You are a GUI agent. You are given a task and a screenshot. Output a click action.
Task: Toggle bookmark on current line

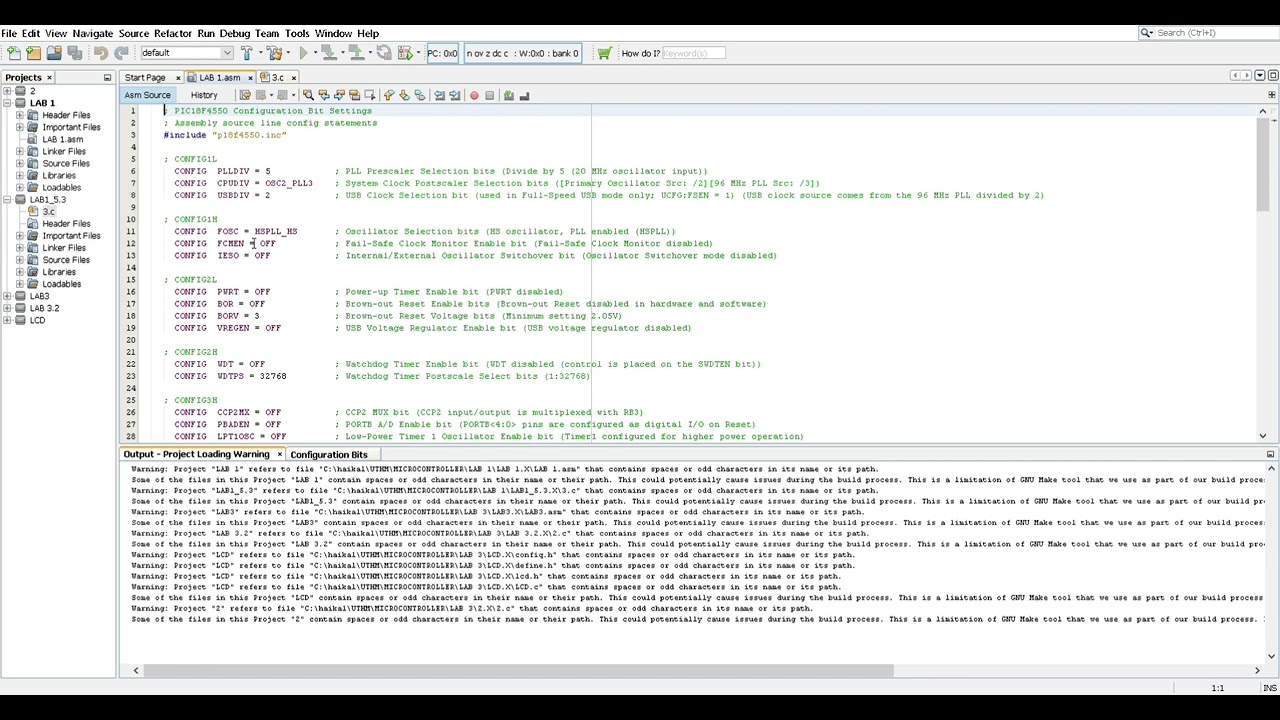[419, 95]
